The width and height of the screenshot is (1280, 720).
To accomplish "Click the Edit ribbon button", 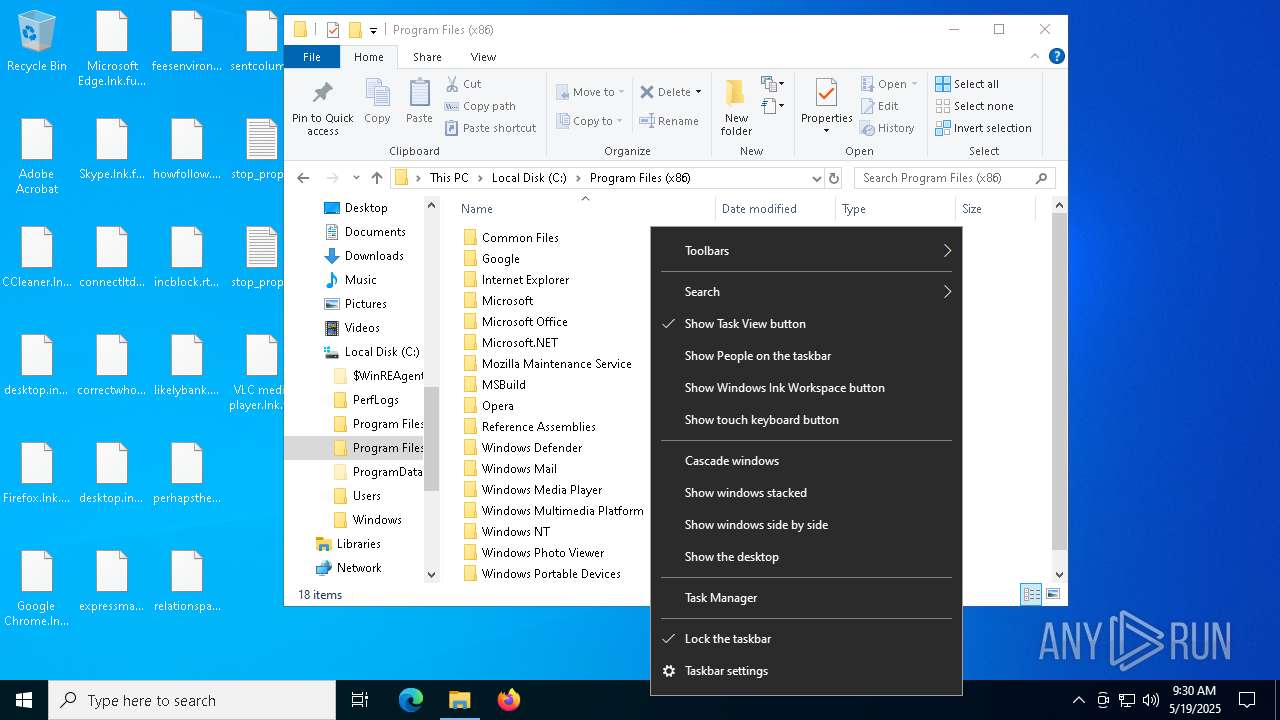I will click(879, 106).
